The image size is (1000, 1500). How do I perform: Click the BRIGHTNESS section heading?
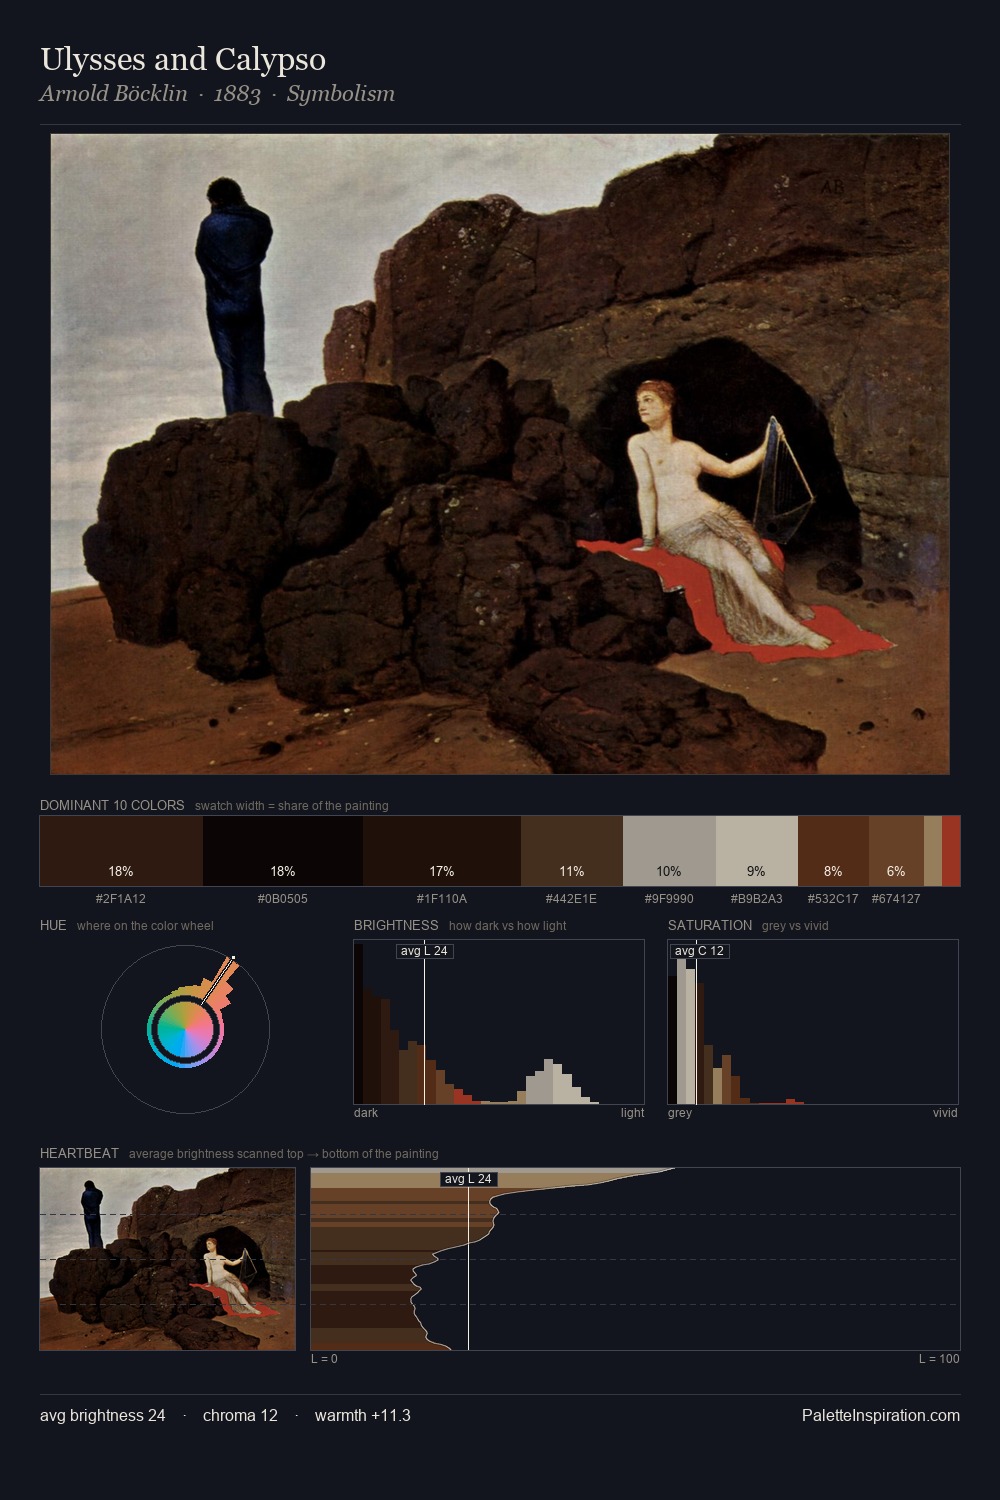coord(396,925)
